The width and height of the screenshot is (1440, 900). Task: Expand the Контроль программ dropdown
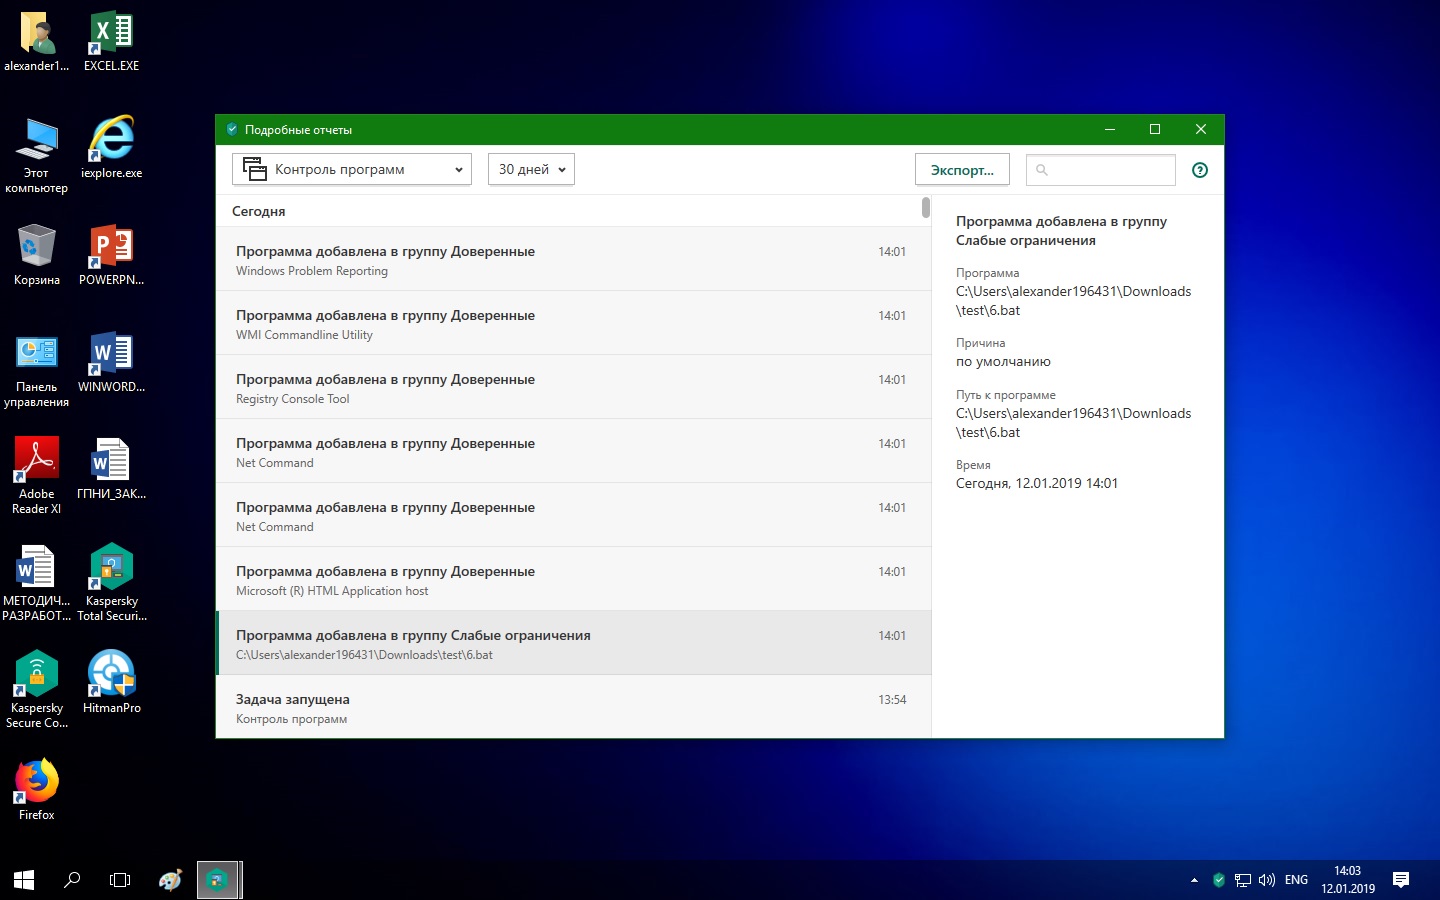[351, 170]
